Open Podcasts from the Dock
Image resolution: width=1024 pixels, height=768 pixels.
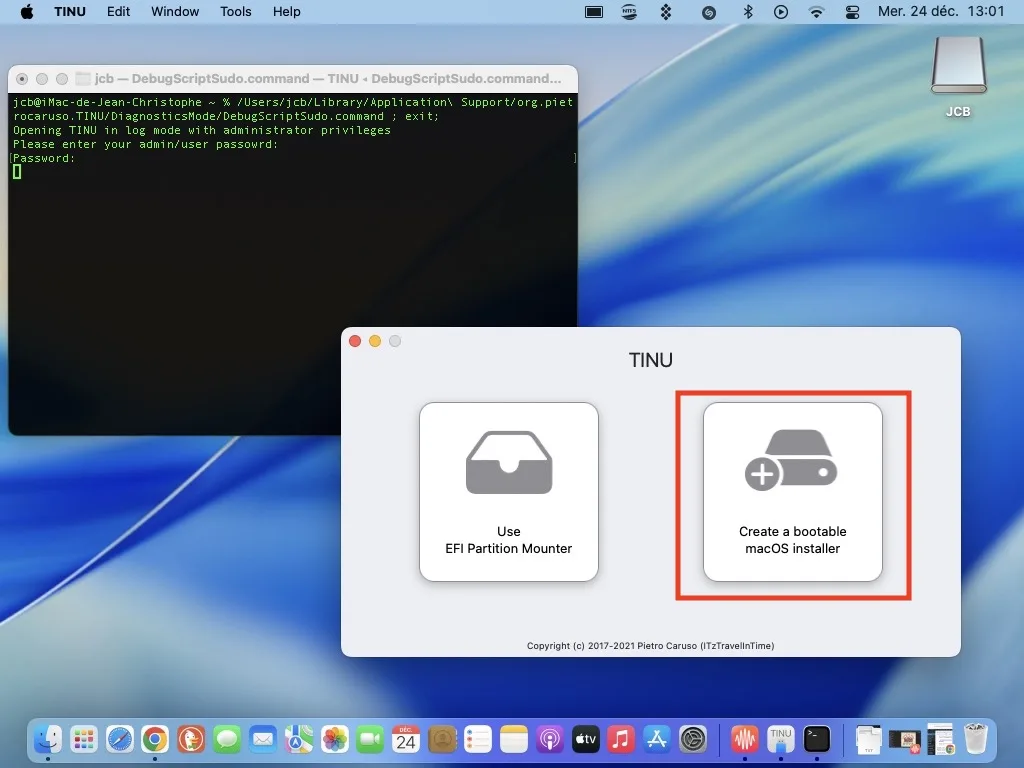(x=549, y=739)
